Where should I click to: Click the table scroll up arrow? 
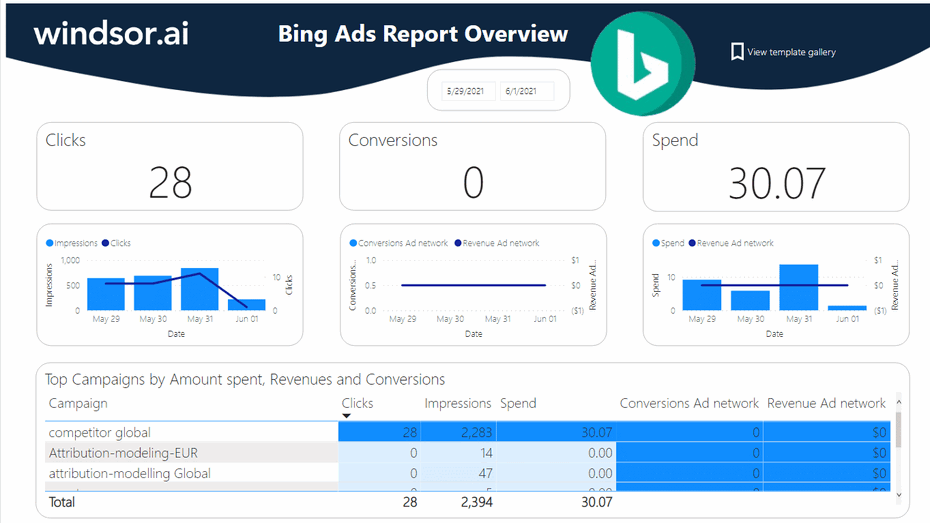click(x=899, y=401)
